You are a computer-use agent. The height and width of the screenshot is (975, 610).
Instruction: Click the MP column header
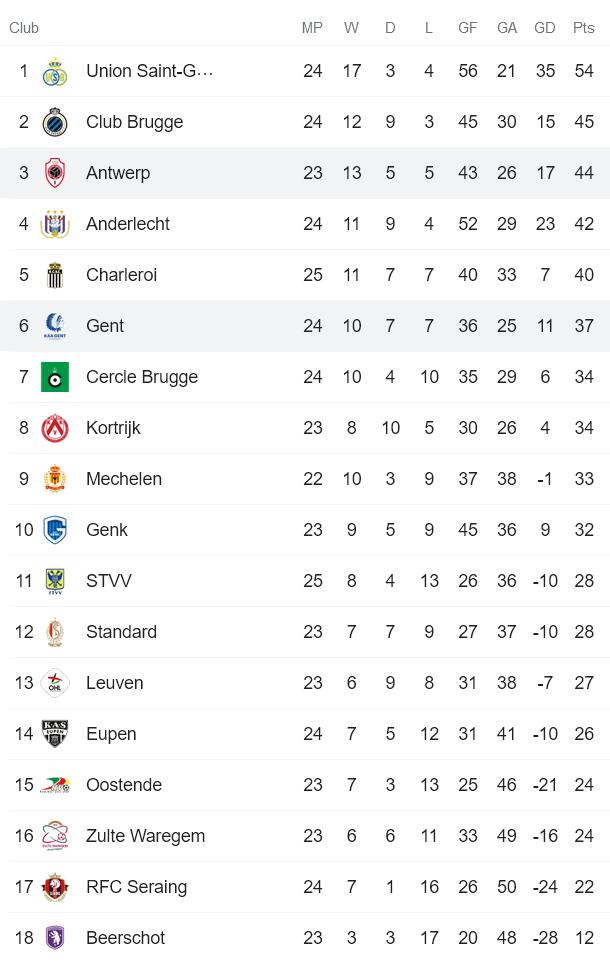click(312, 28)
